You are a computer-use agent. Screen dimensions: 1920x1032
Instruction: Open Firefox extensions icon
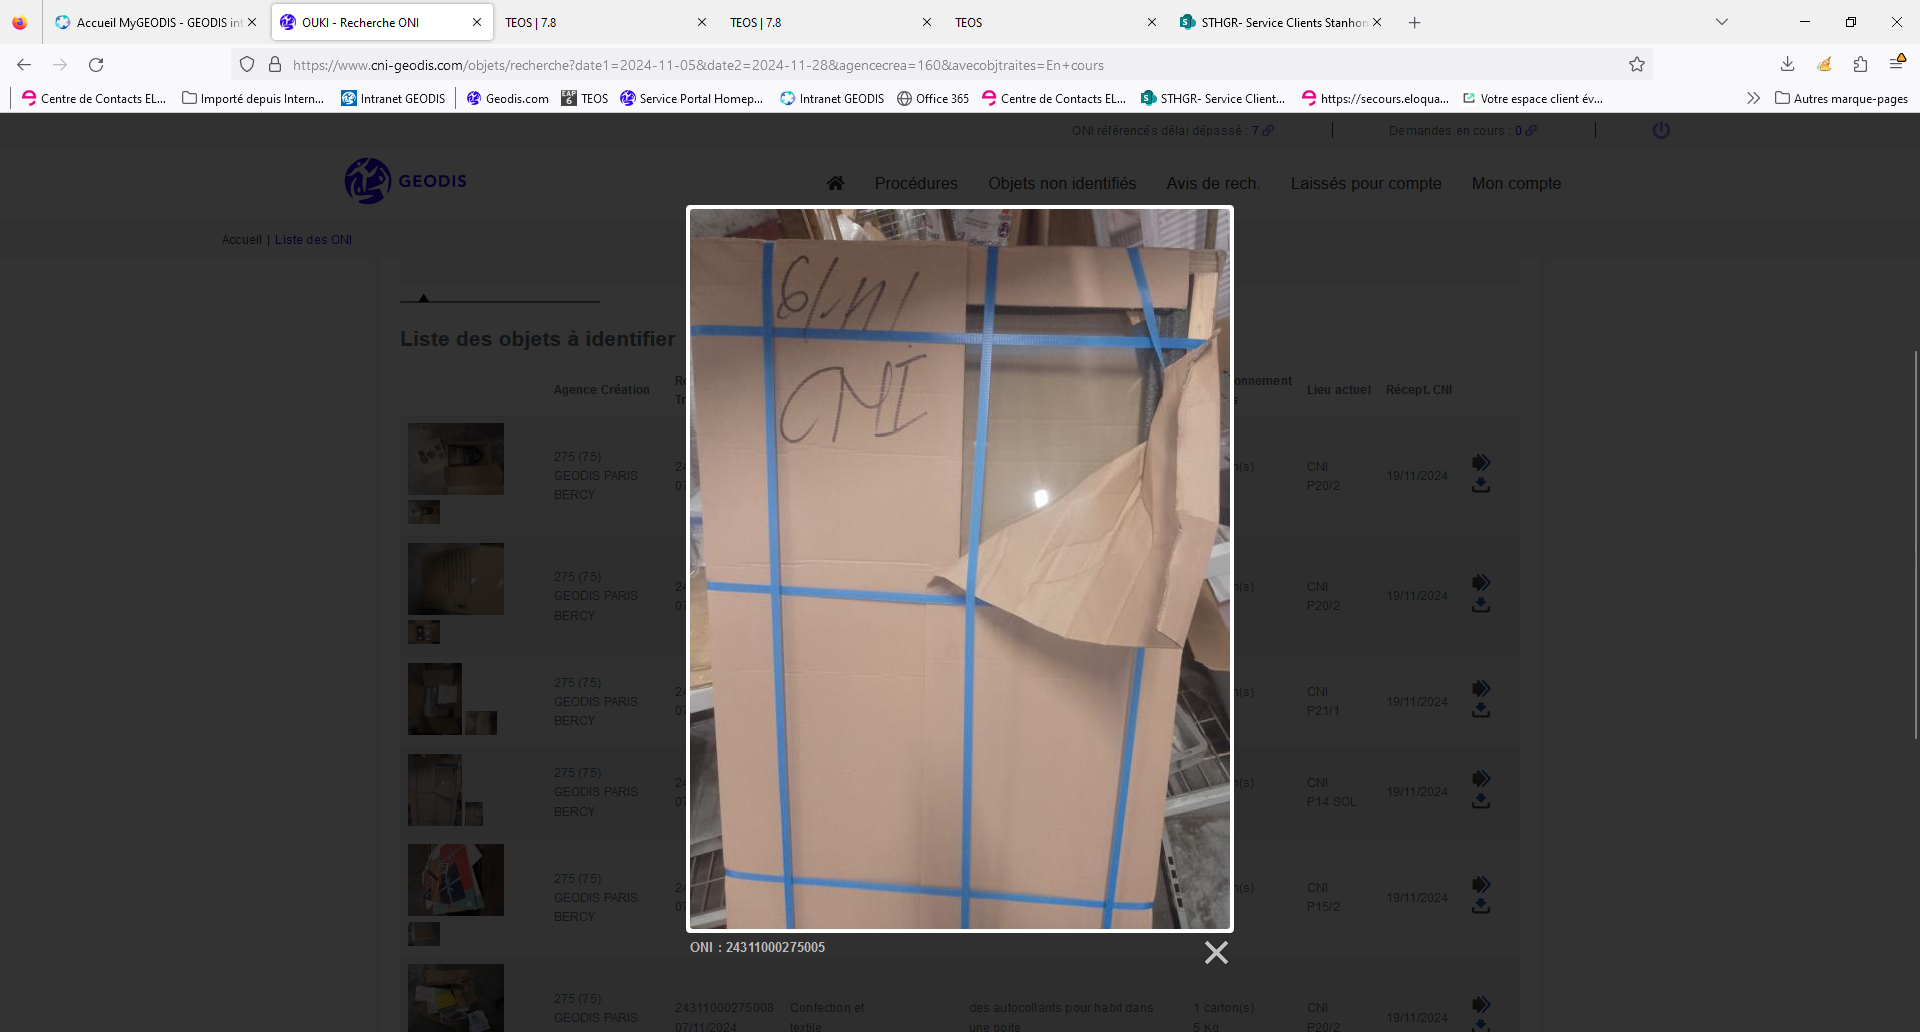pyautogui.click(x=1860, y=65)
